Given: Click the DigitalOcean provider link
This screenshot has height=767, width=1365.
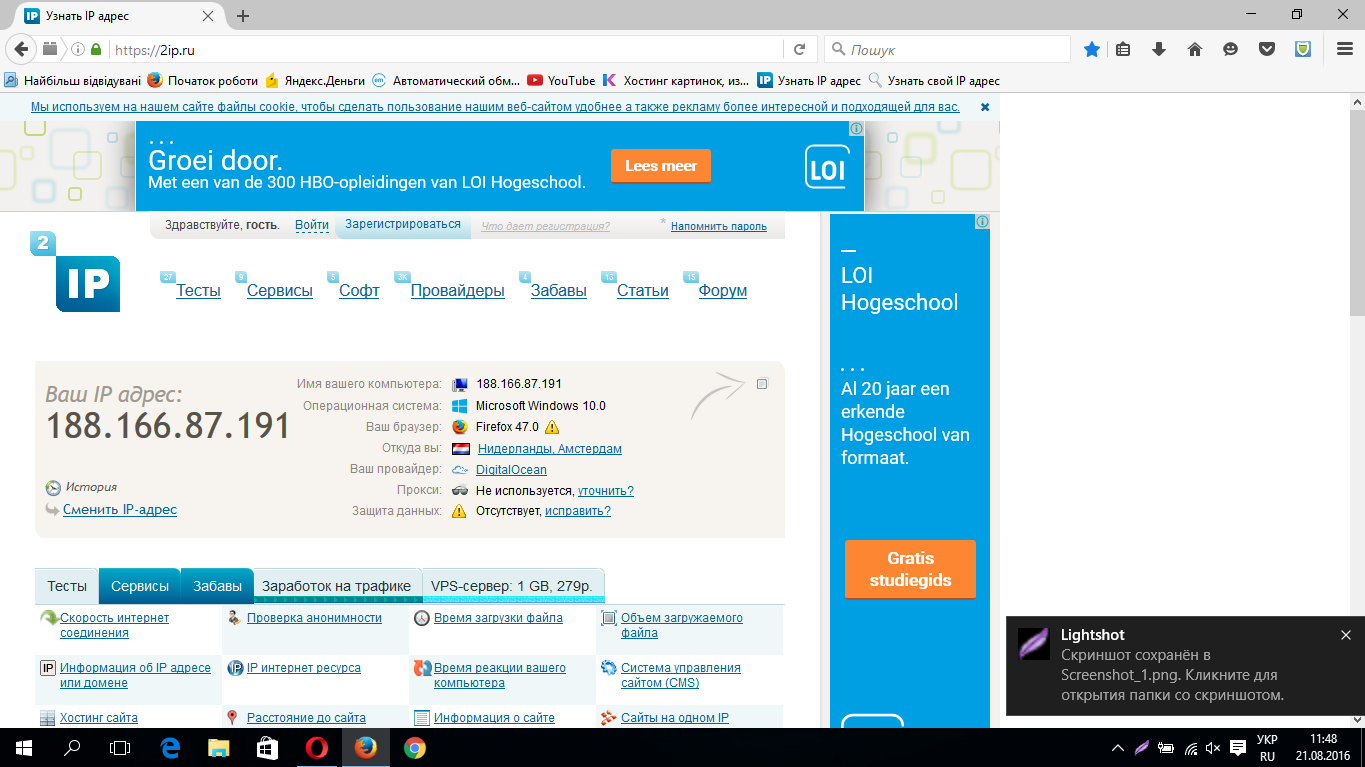Looking at the screenshot, I should 511,470.
